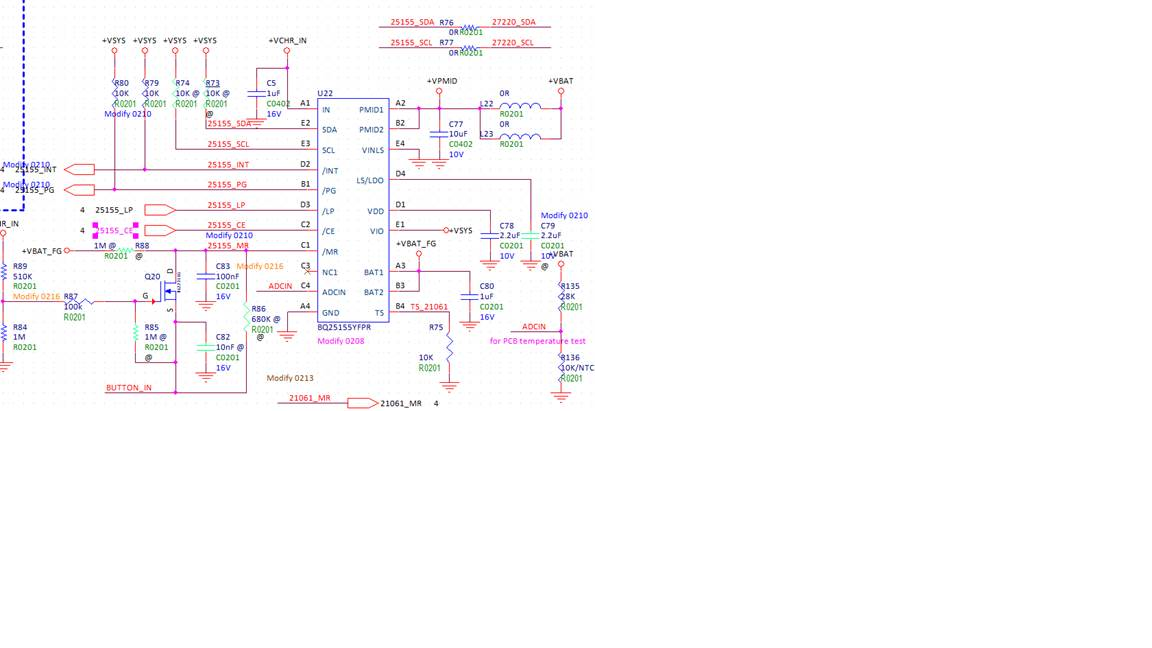The height and width of the screenshot is (648, 1152).
Task: Click the BQ25155YFPR part name
Action: point(344,328)
